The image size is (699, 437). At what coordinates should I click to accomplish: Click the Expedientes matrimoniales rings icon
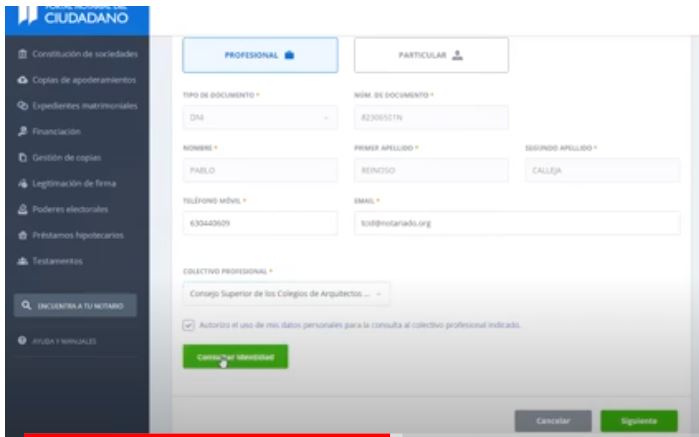point(22,106)
